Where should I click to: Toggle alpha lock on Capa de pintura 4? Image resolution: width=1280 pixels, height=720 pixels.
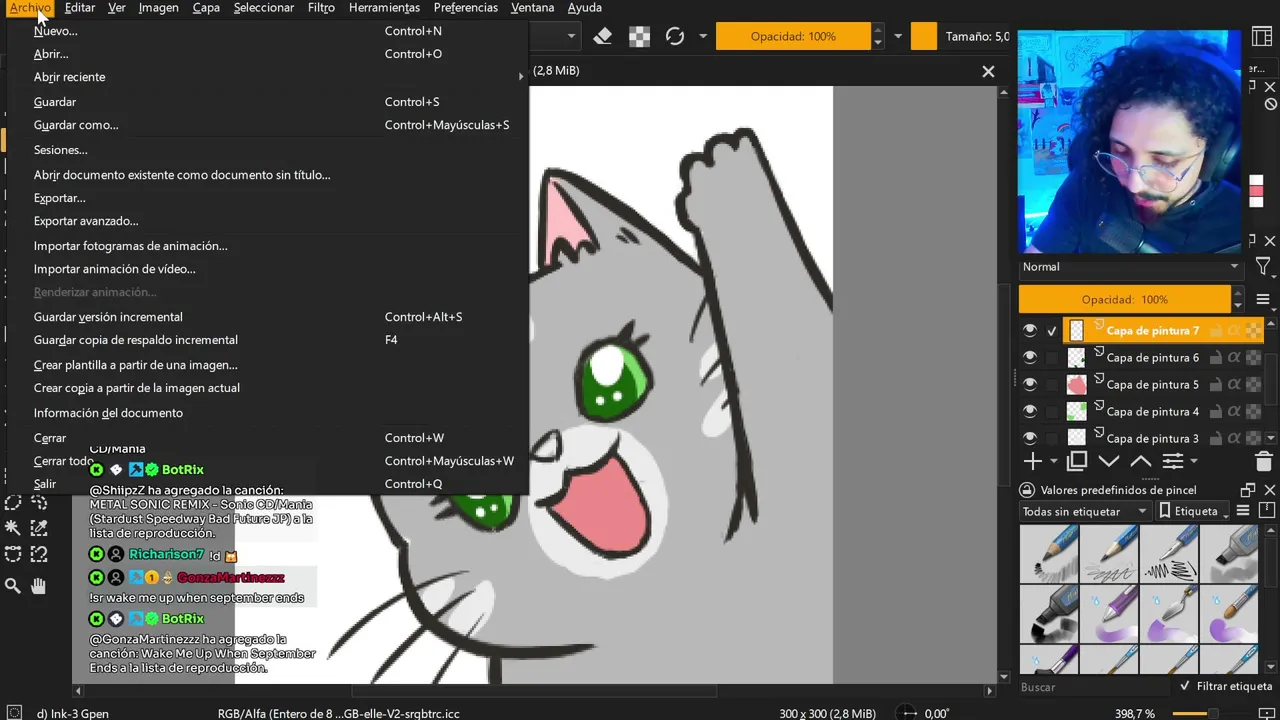tap(1253, 412)
